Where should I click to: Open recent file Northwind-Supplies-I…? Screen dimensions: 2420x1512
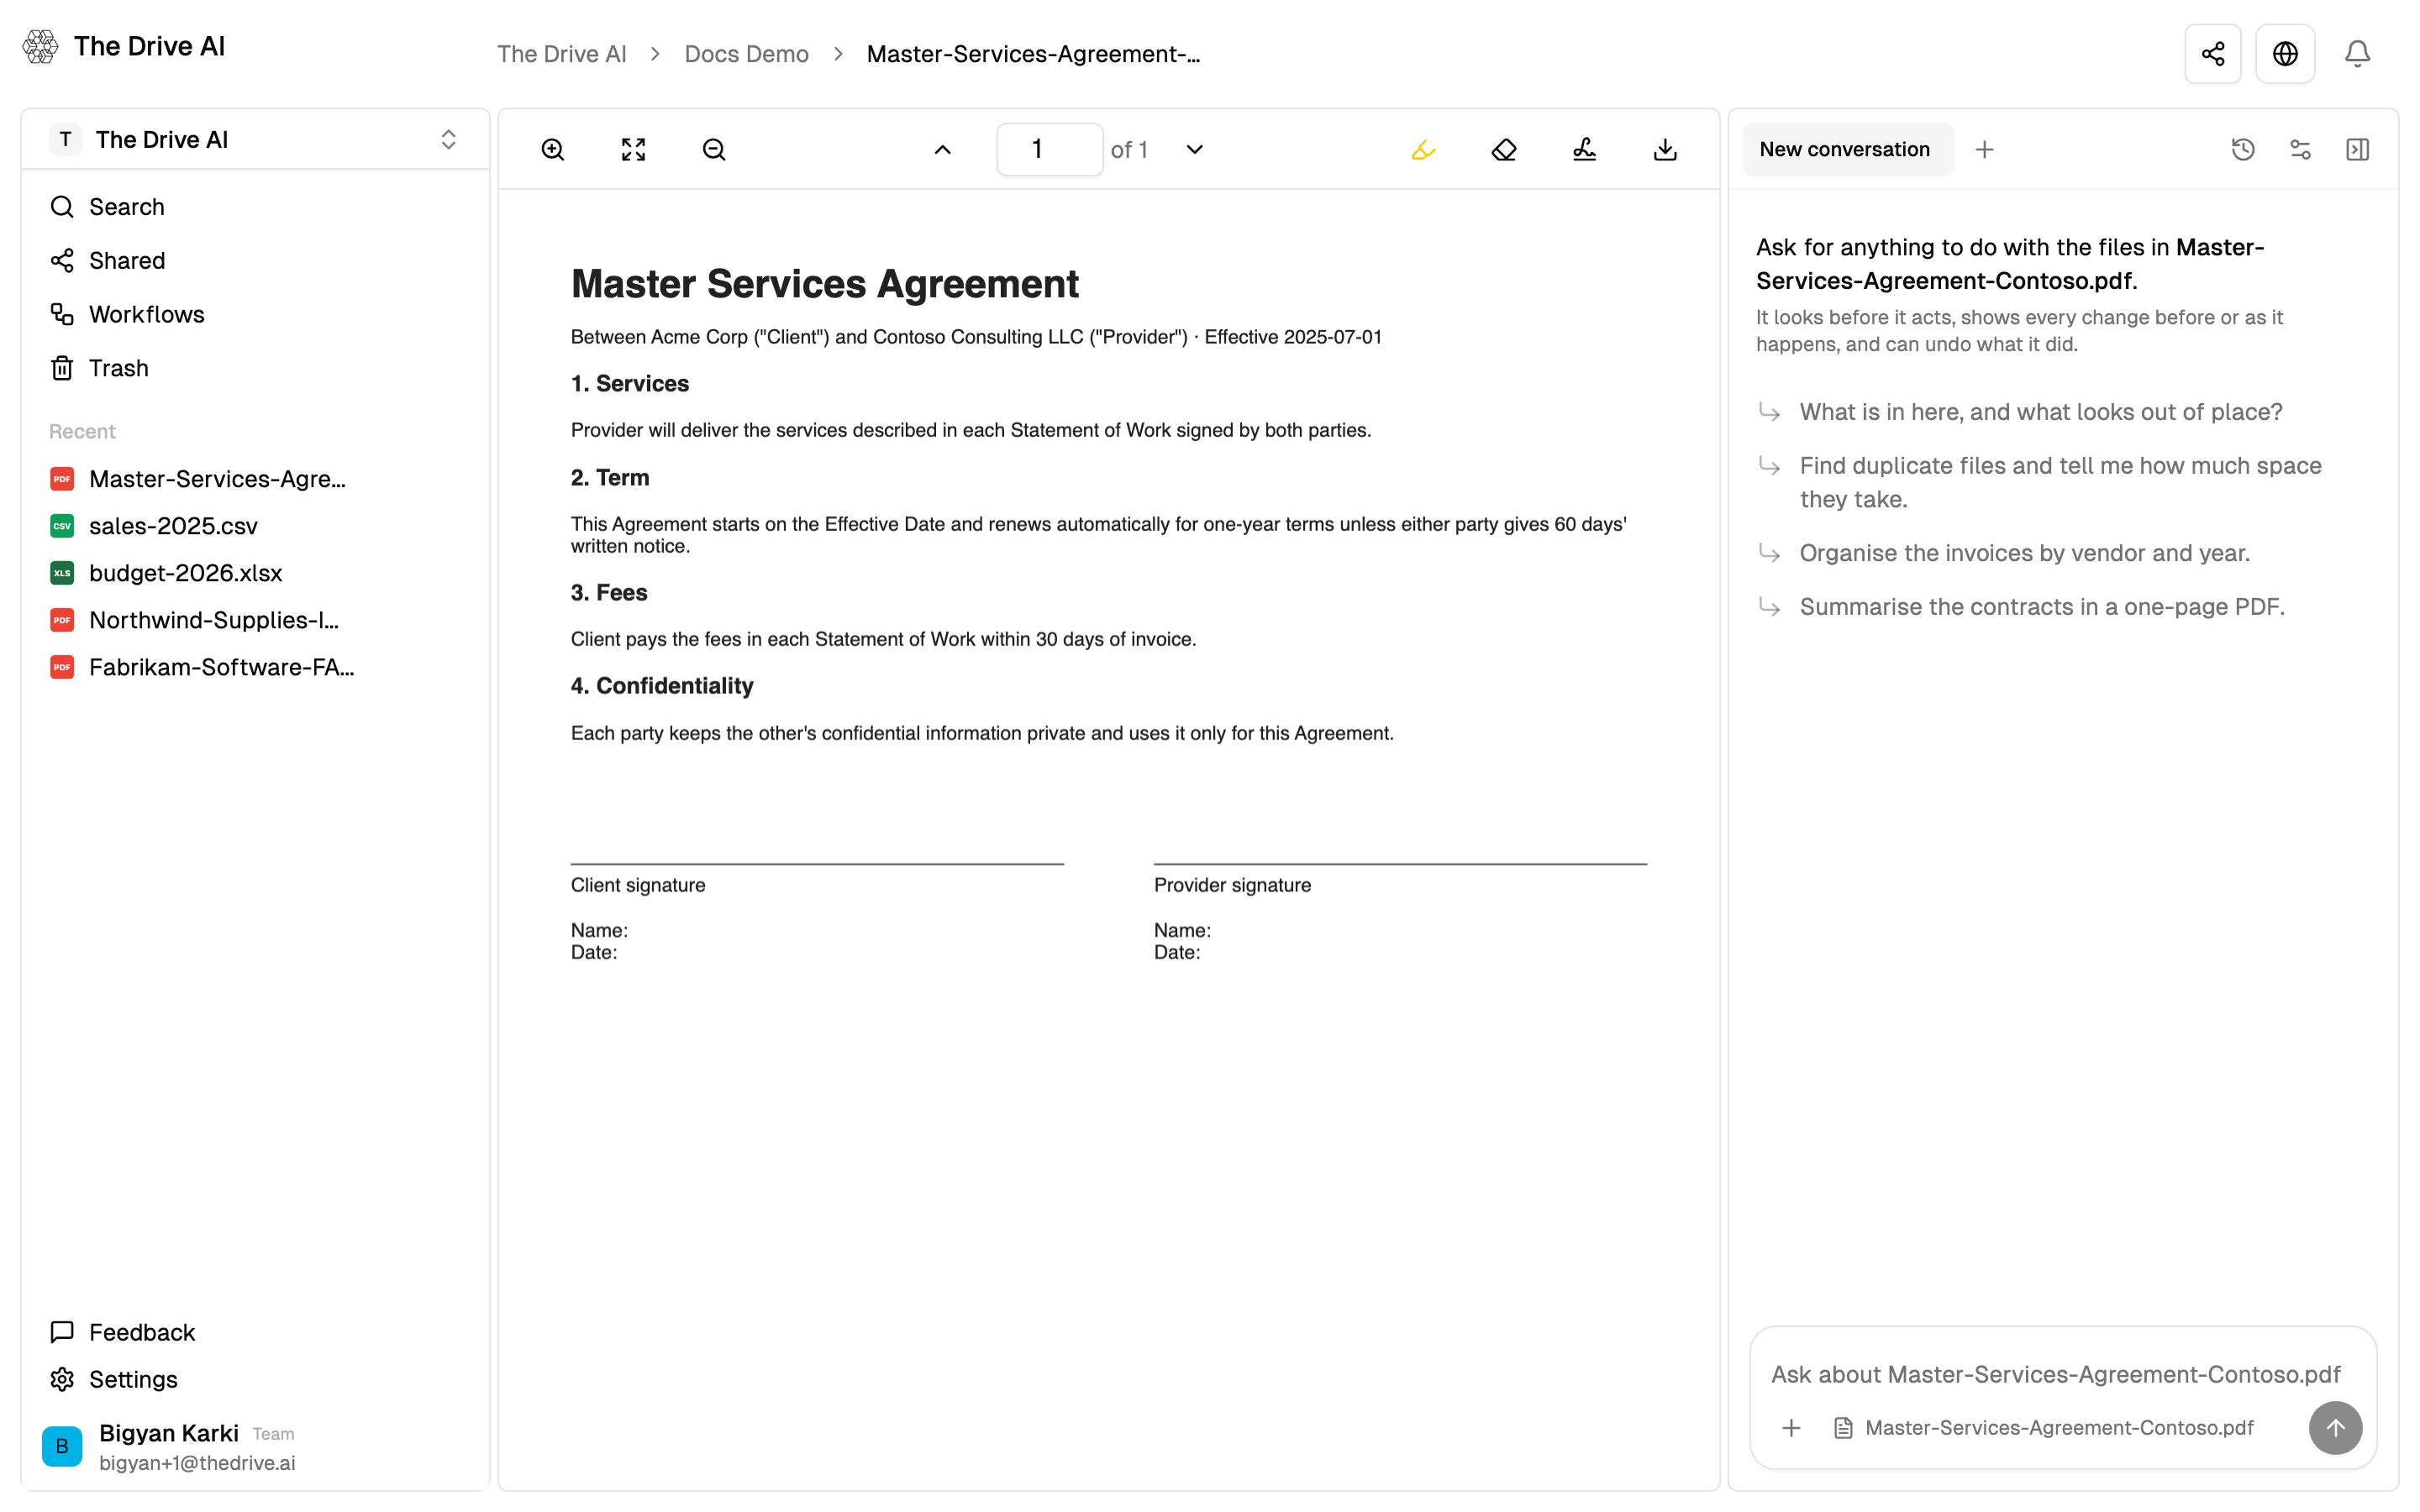tap(195, 620)
